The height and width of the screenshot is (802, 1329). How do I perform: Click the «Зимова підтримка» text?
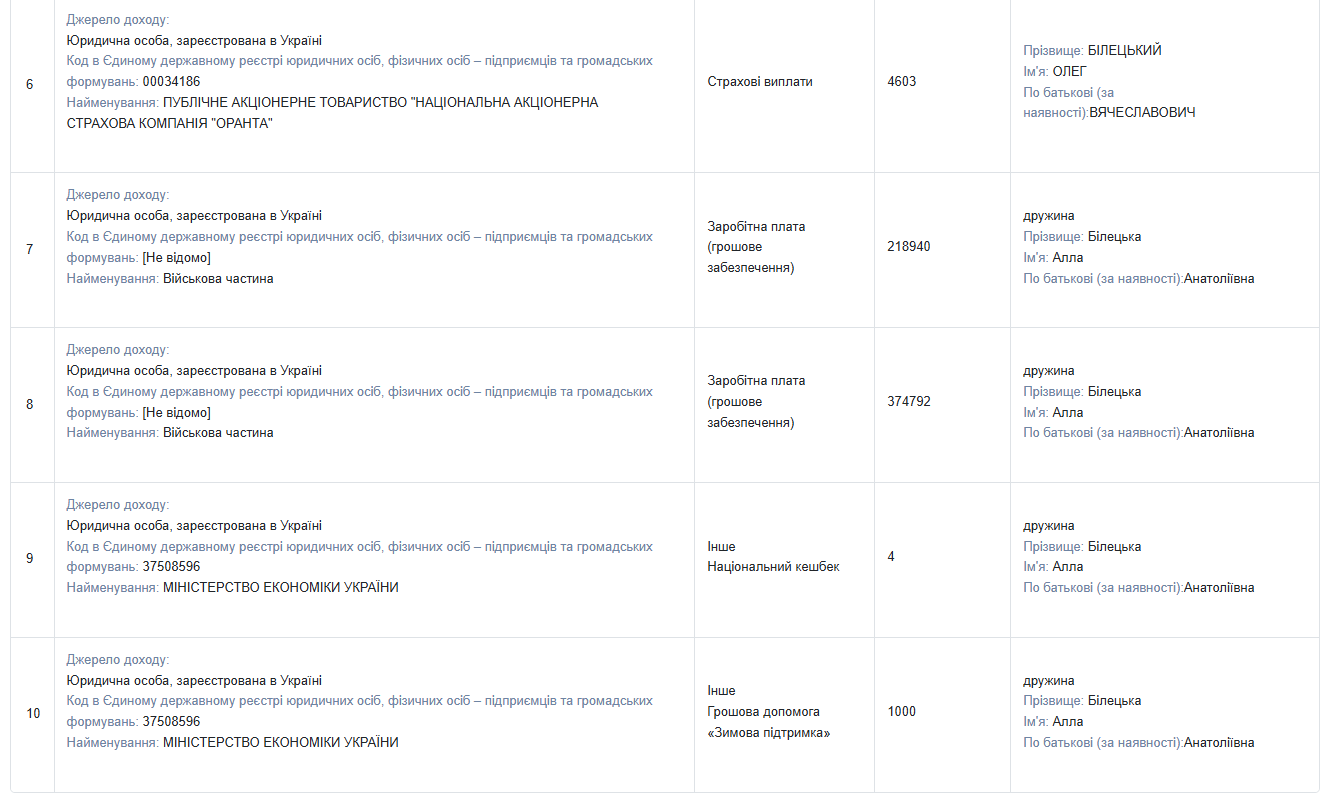coord(769,733)
